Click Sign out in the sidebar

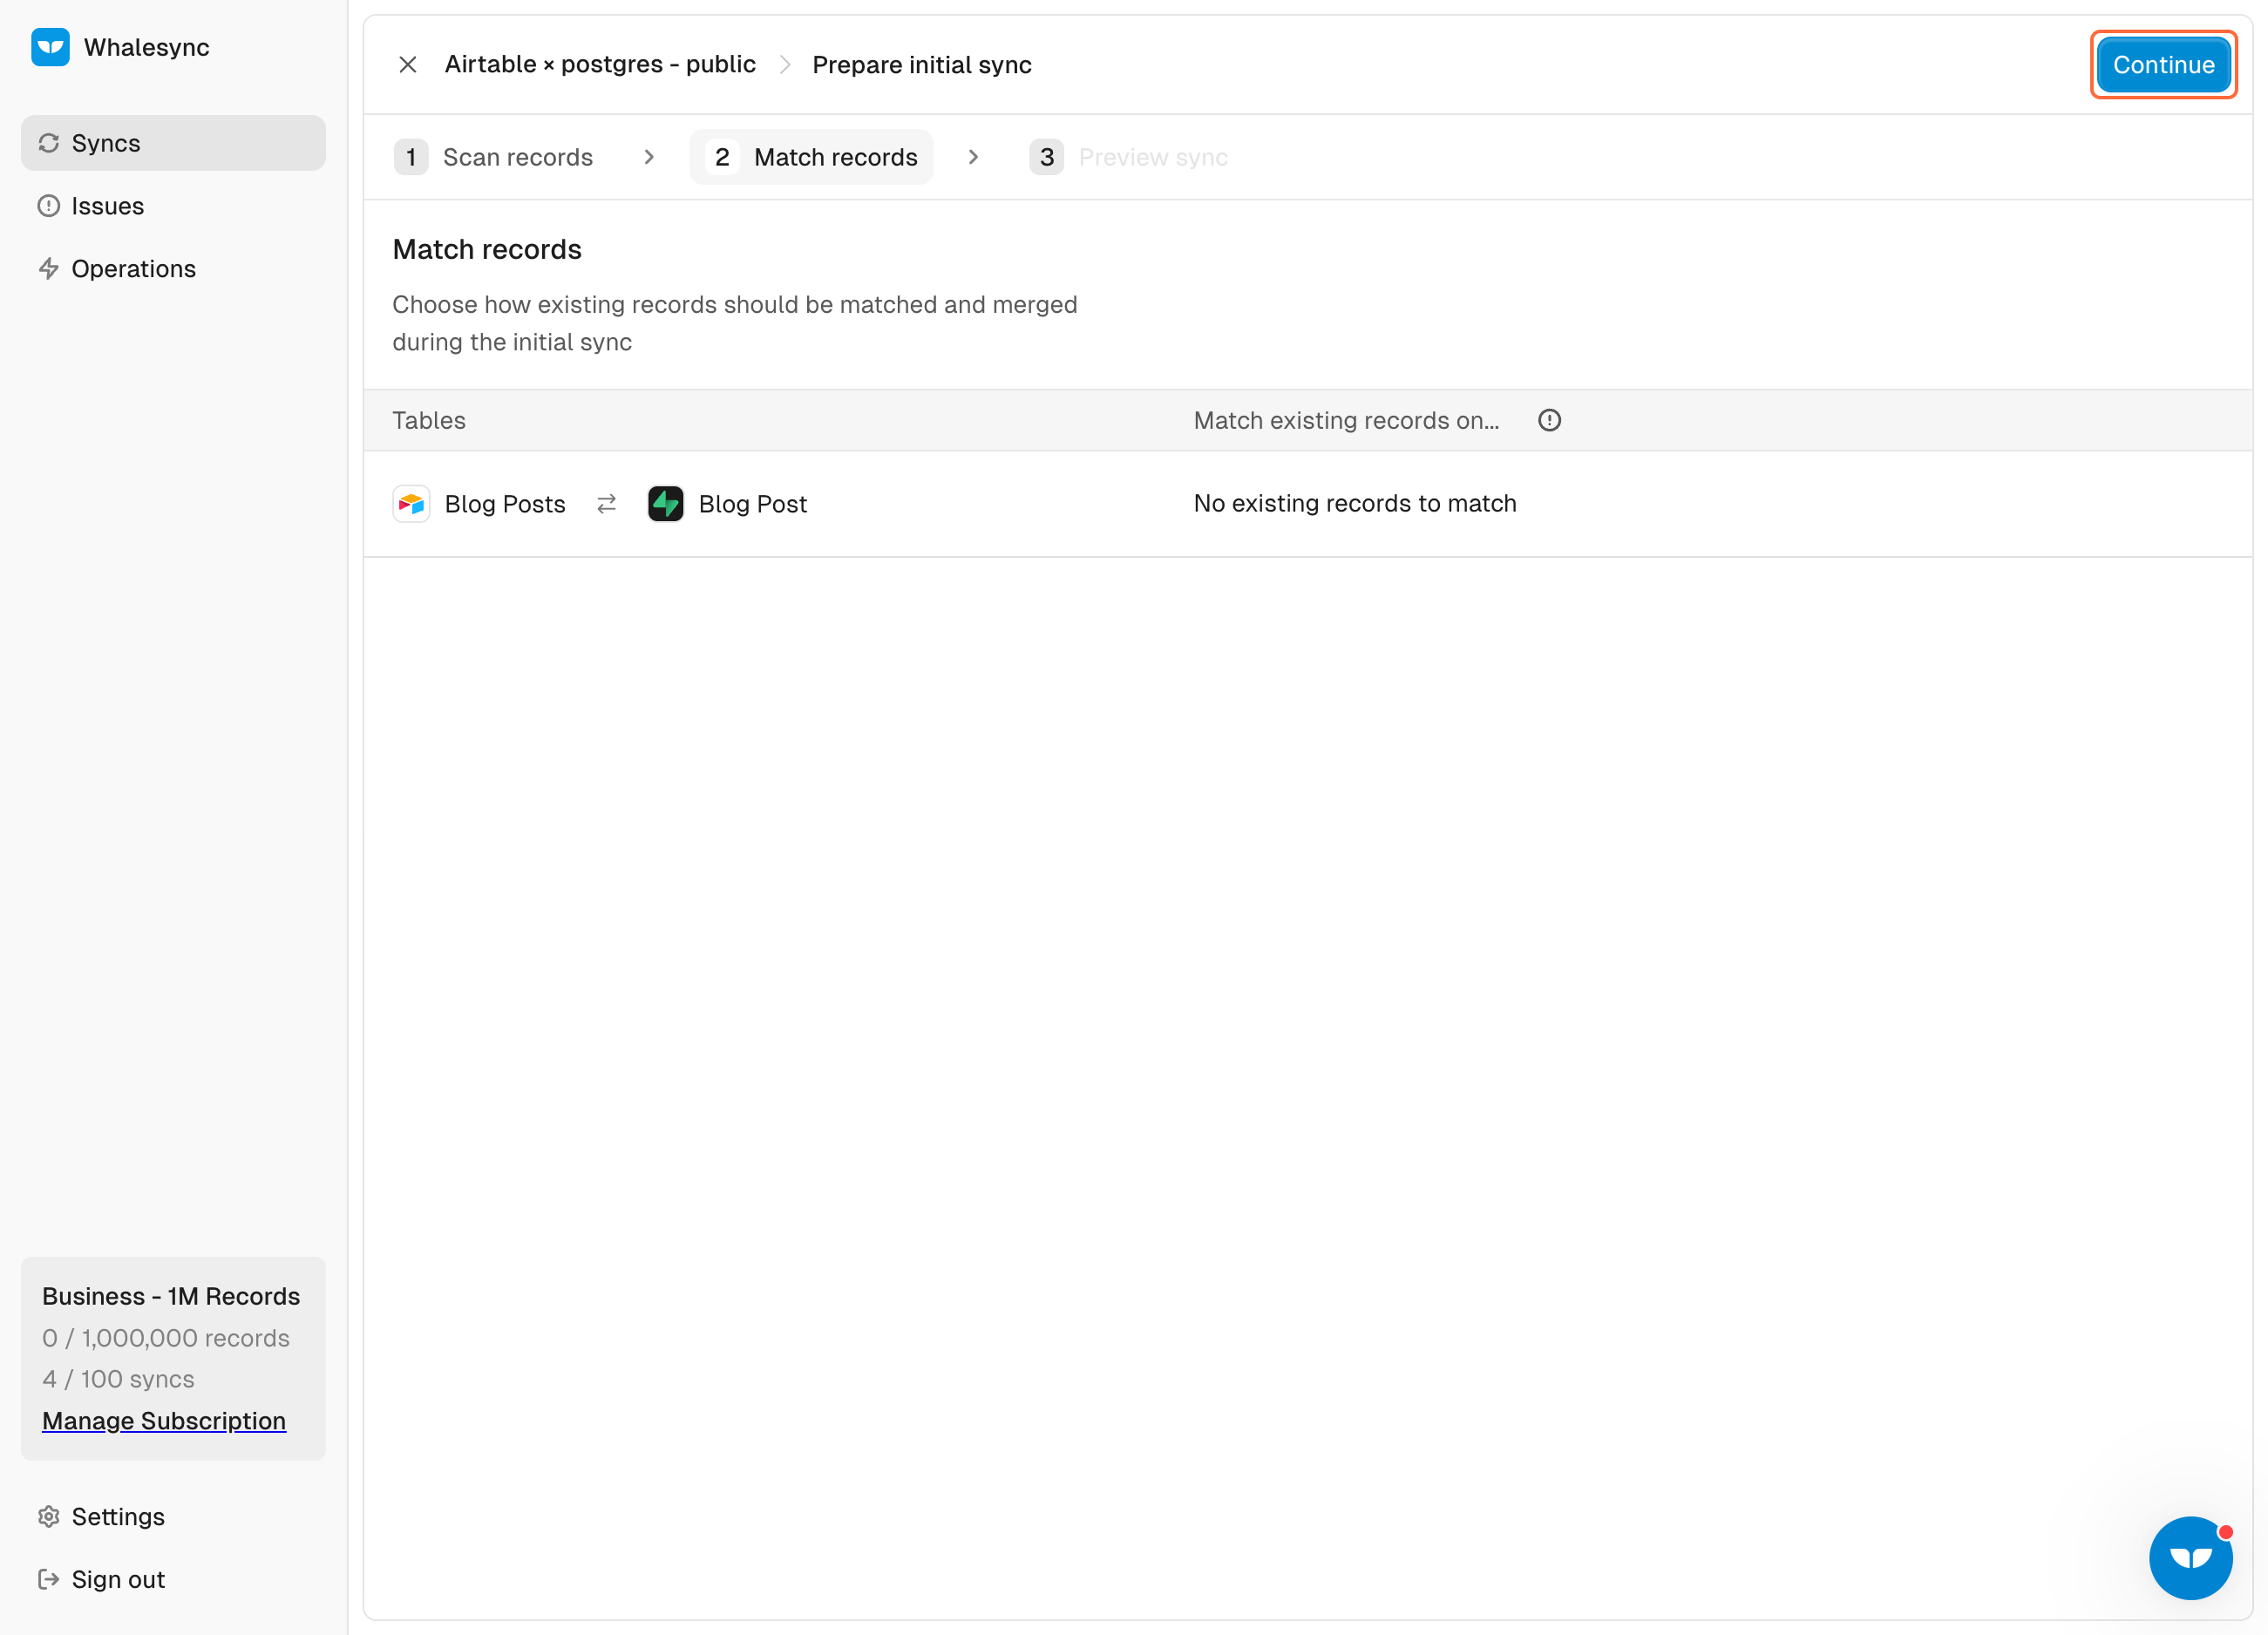coord(173,1580)
